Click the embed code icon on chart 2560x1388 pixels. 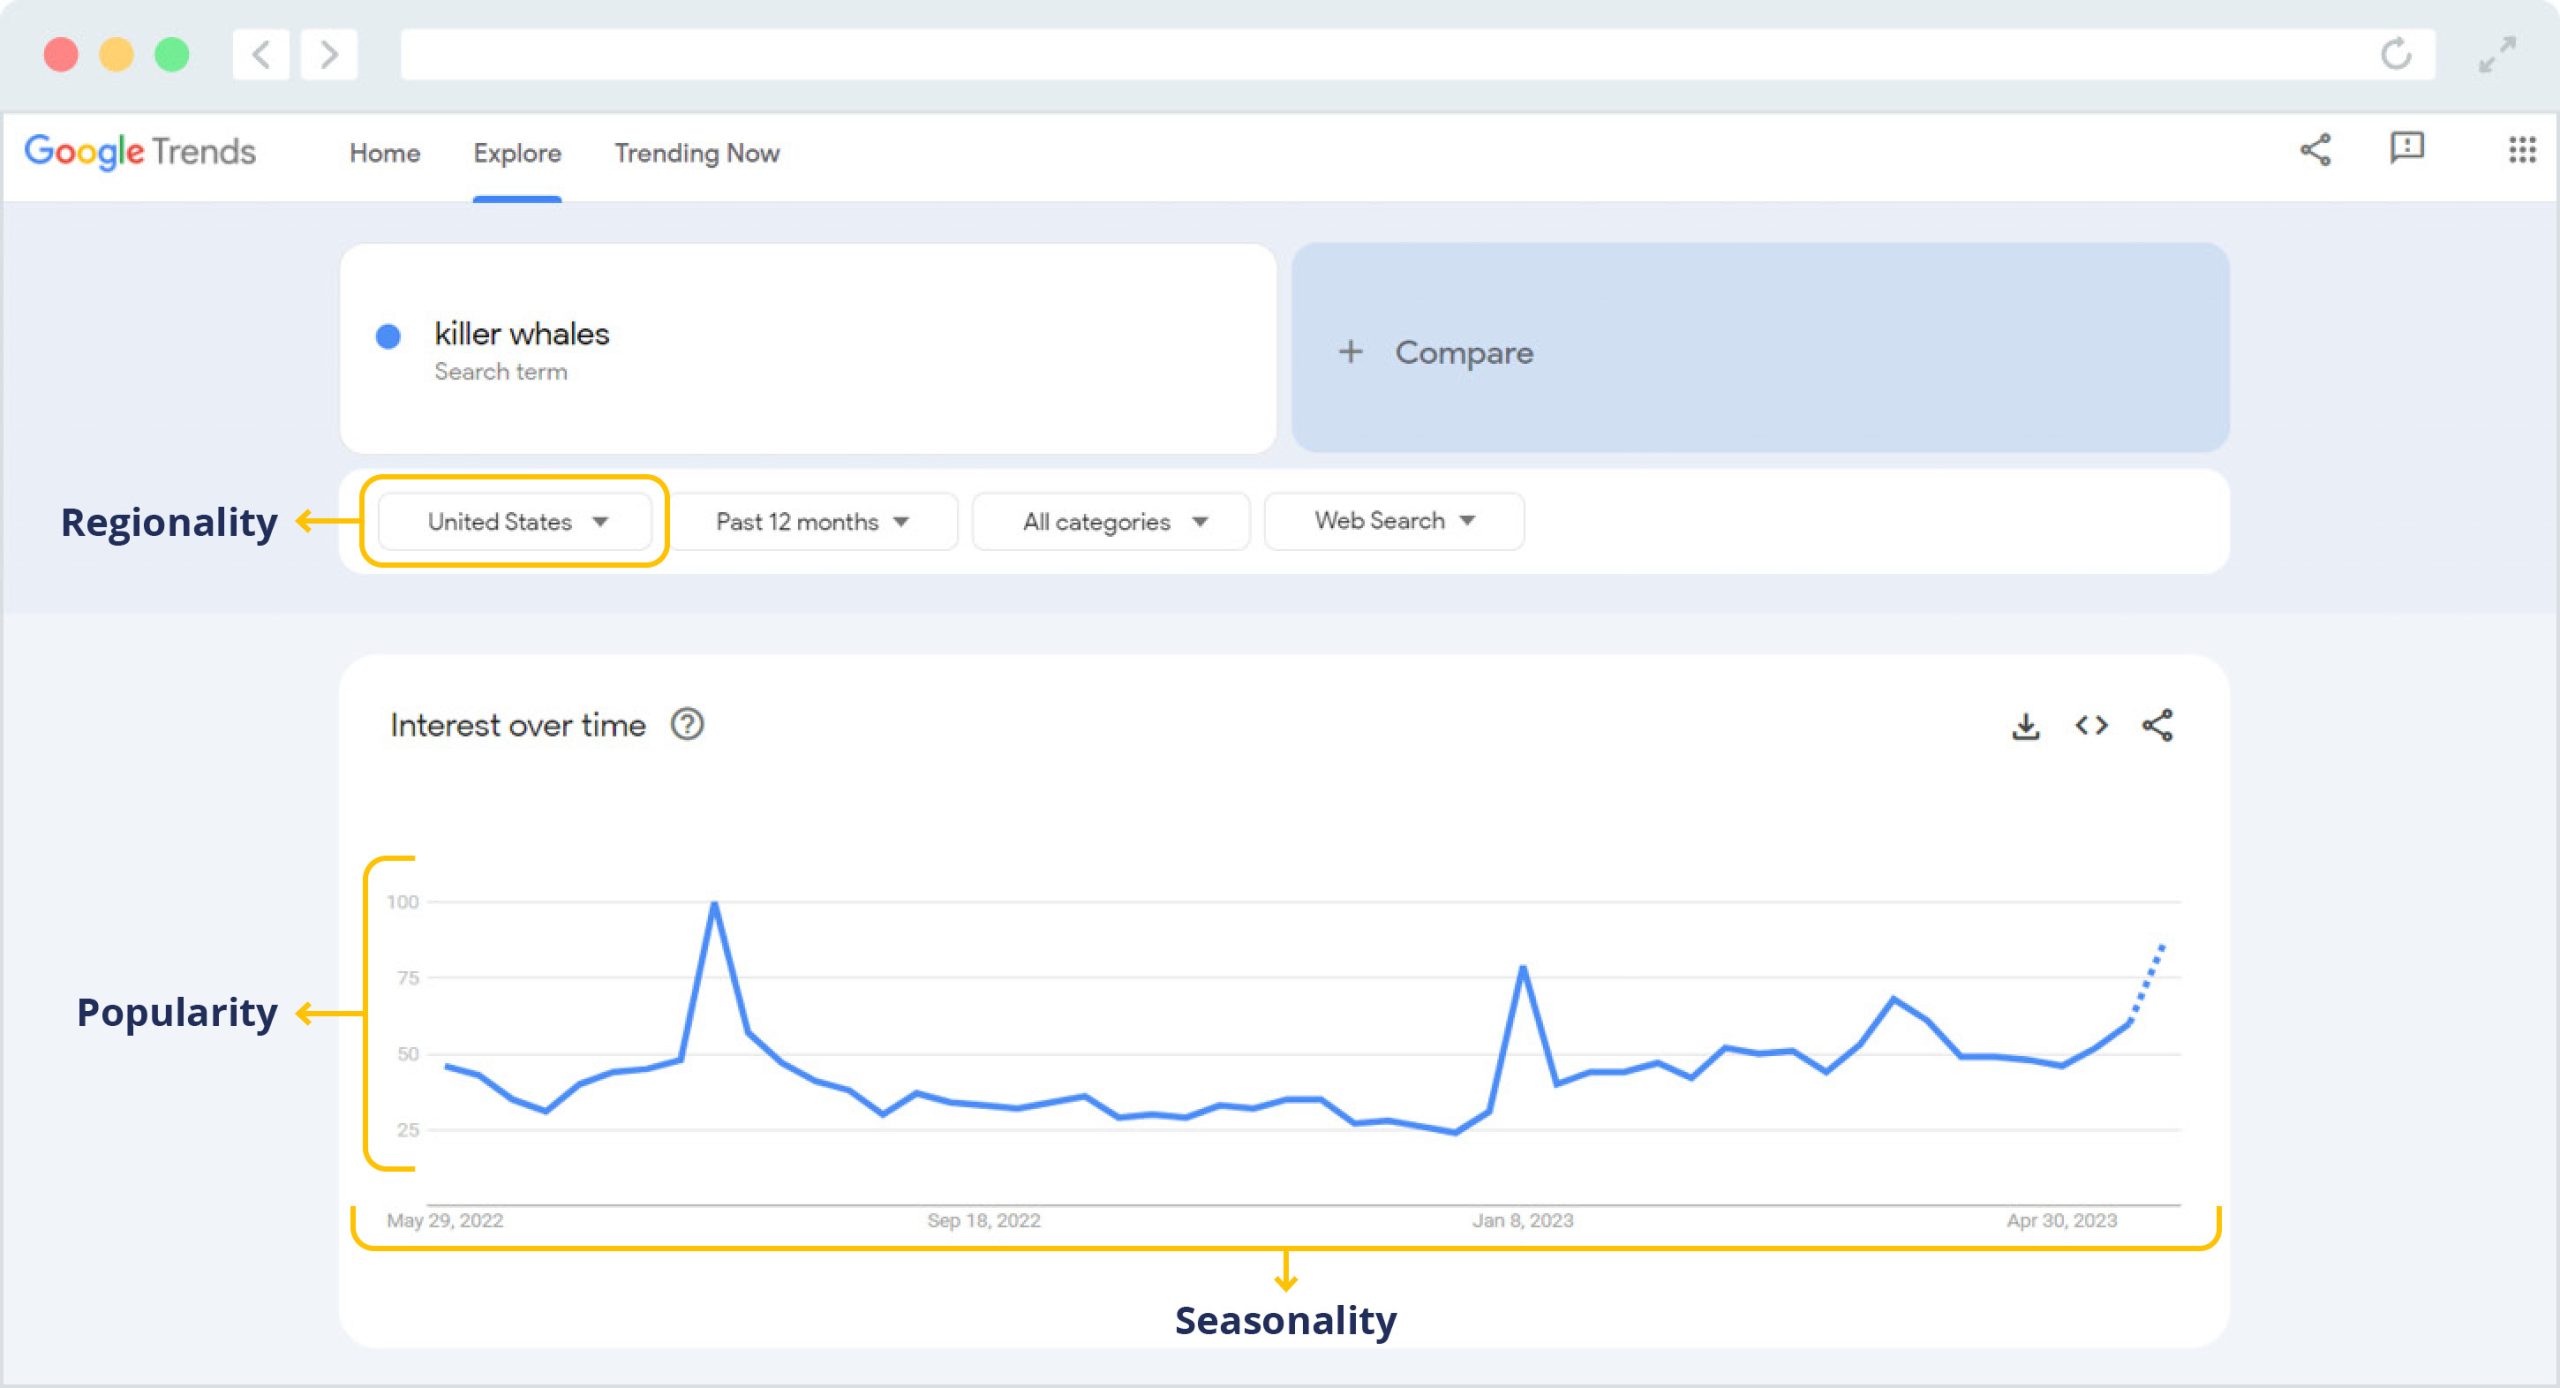coord(2091,725)
